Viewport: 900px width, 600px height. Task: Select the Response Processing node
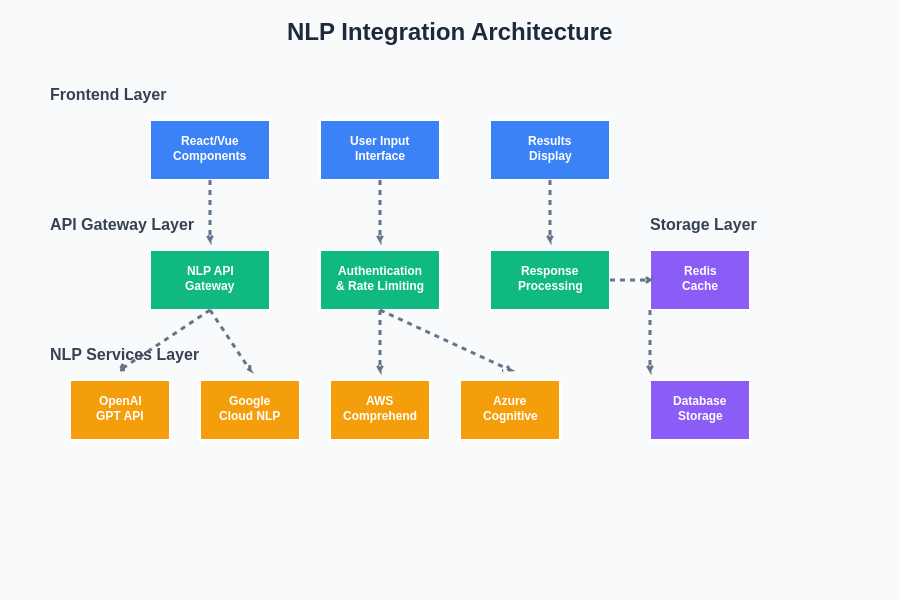[x=550, y=280]
